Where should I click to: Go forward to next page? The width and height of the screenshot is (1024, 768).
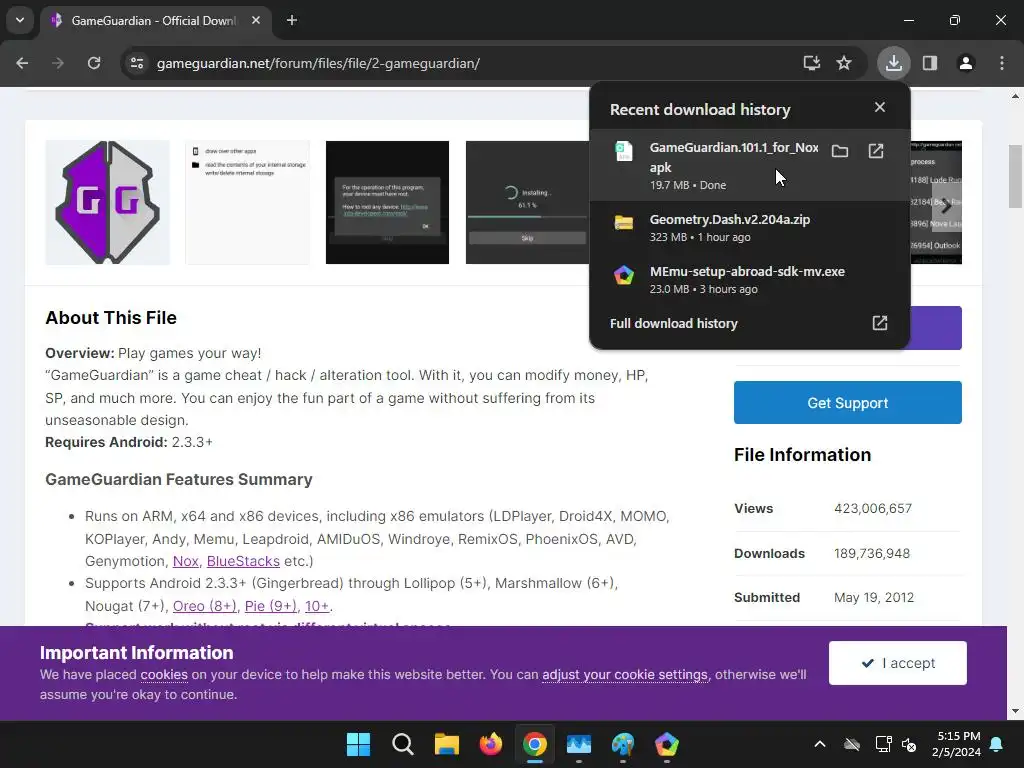[58, 63]
